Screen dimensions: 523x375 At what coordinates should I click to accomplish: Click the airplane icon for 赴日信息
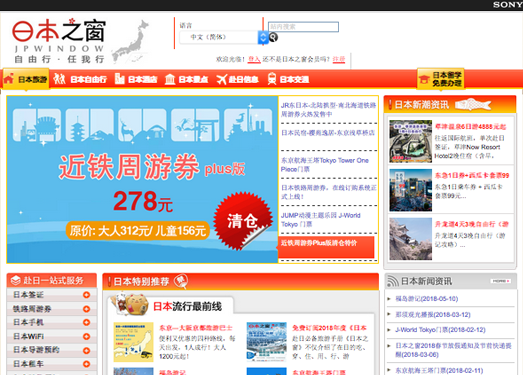[x=221, y=79]
